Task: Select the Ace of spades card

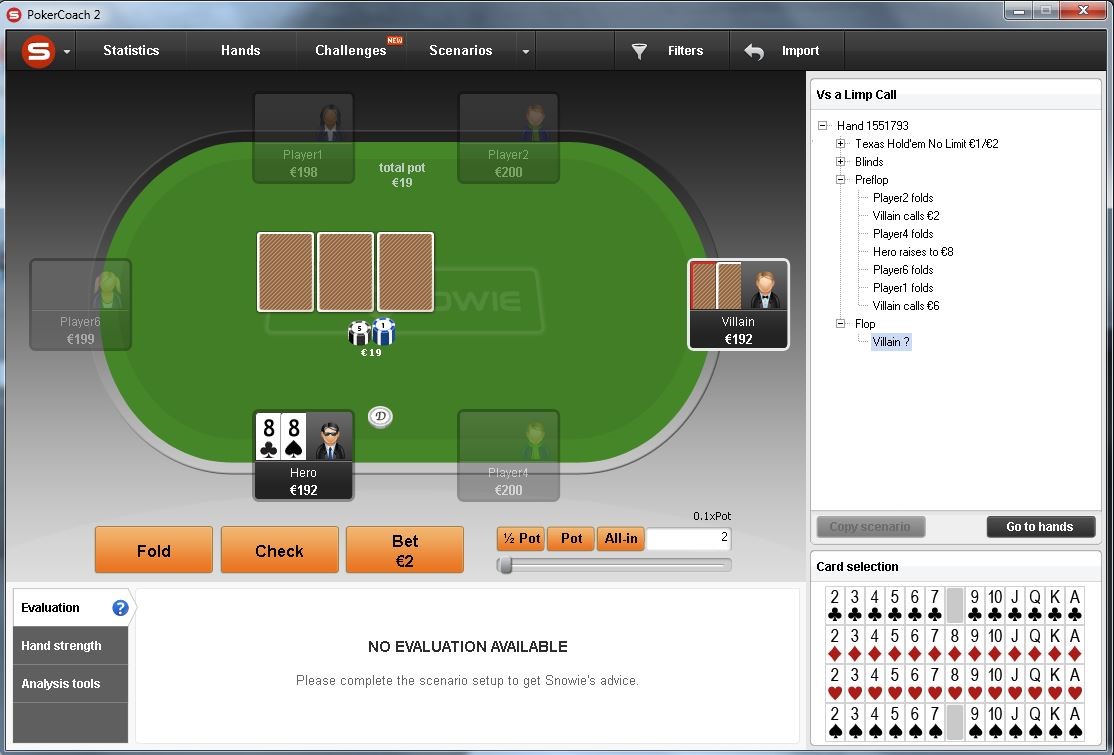Action: coord(1075,722)
